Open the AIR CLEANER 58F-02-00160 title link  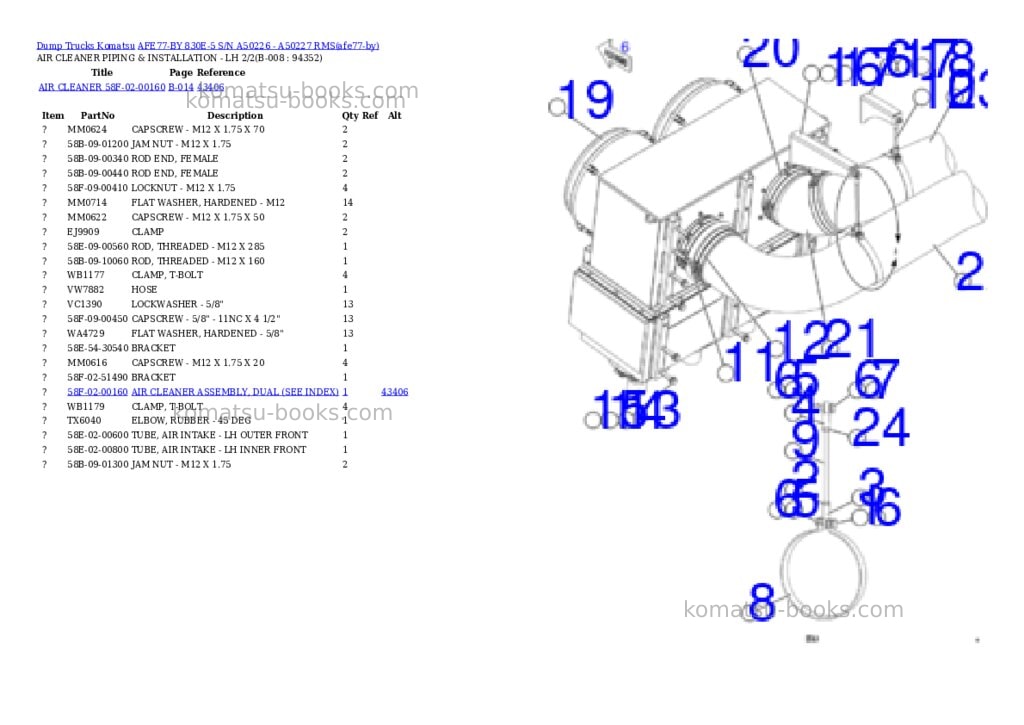click(x=102, y=87)
